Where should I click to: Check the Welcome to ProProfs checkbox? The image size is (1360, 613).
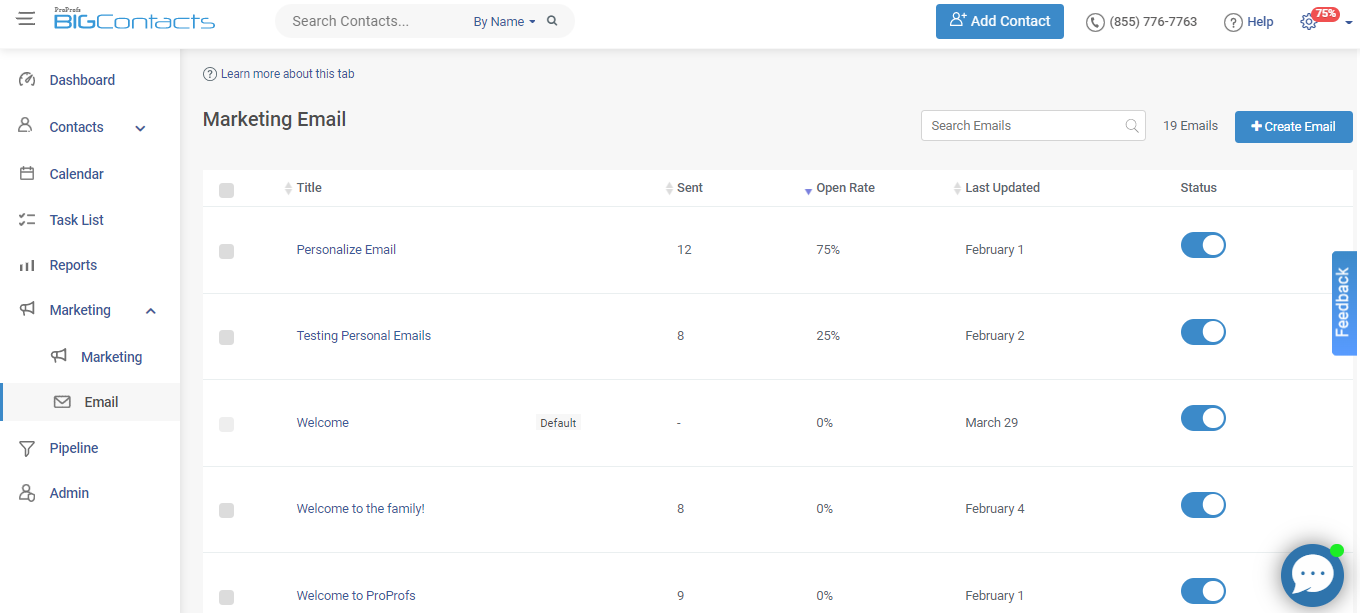tap(226, 597)
